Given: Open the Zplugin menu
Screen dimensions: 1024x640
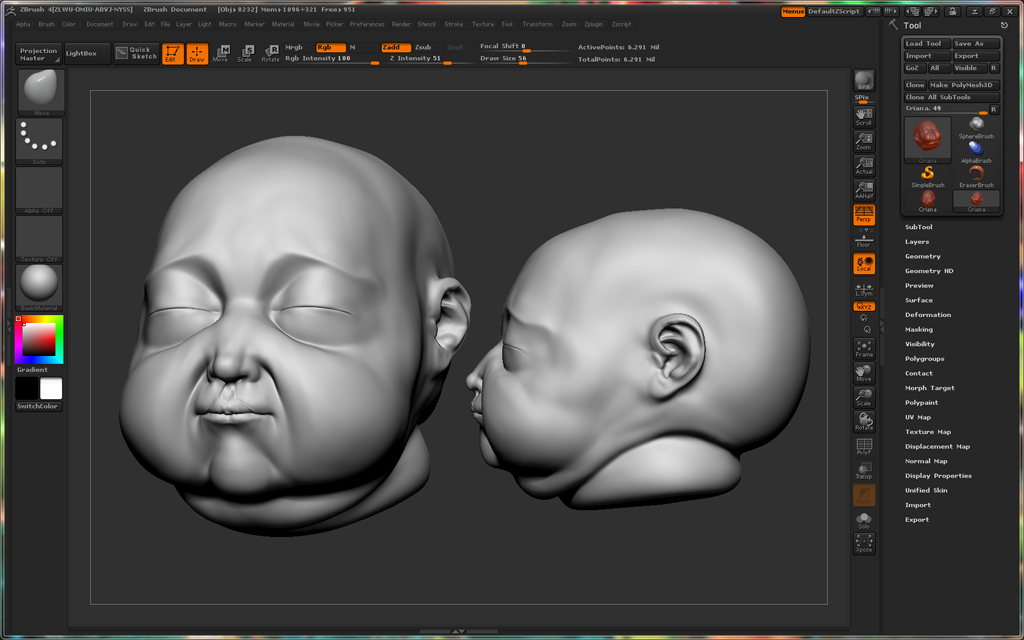Looking at the screenshot, I should click(x=594, y=24).
